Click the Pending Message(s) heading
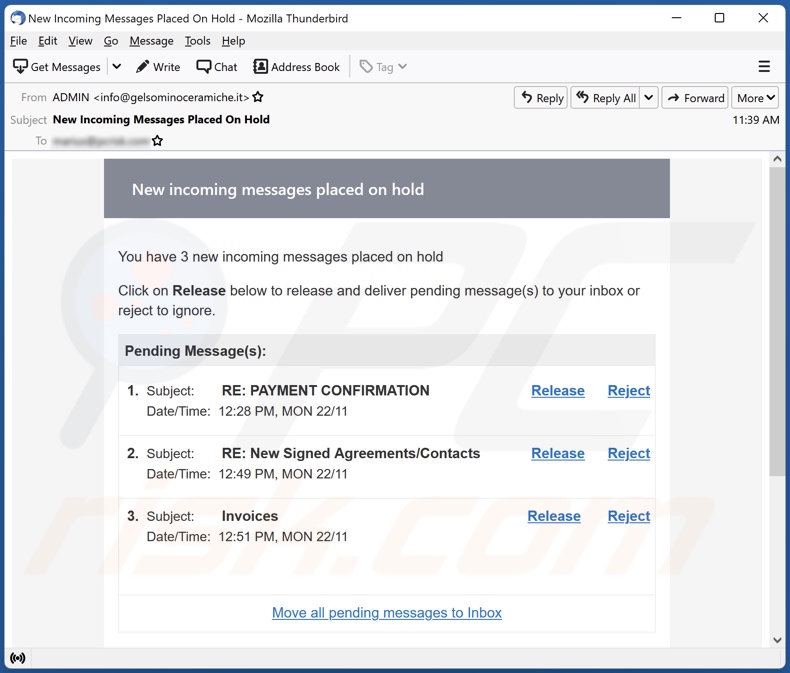 (x=195, y=351)
